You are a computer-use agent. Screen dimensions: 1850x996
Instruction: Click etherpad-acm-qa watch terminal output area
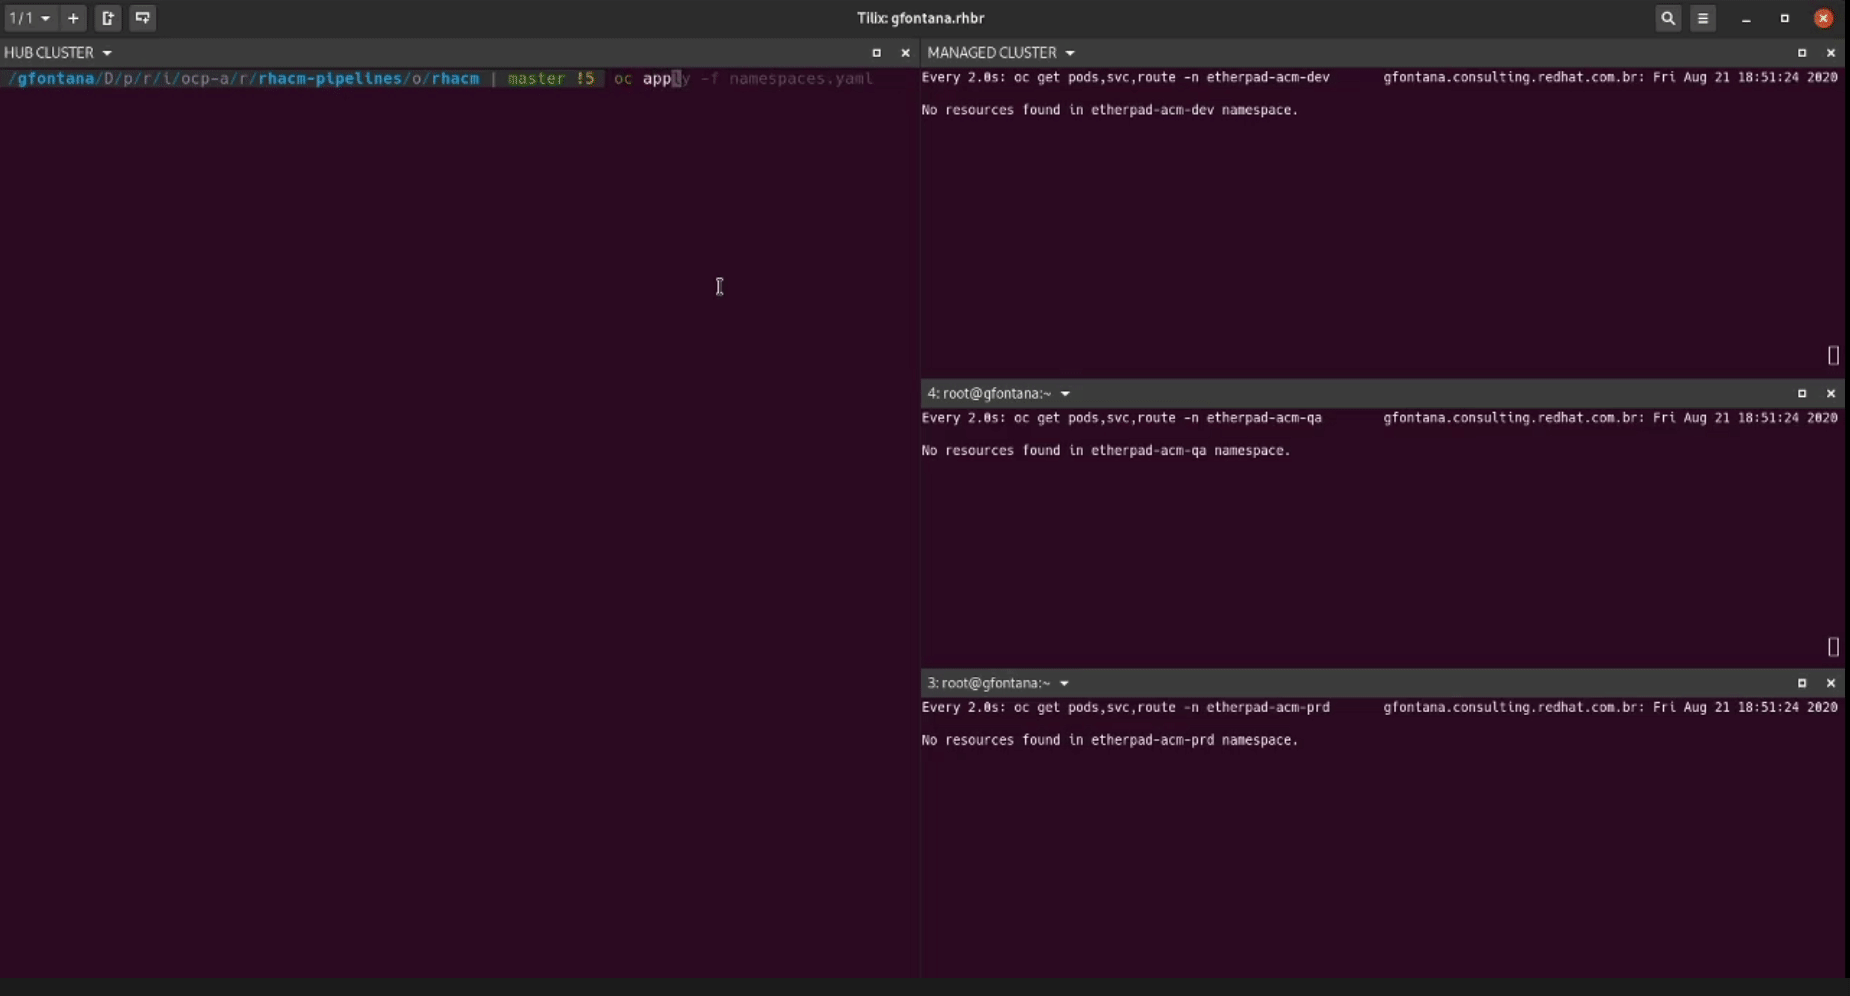[1380, 540]
